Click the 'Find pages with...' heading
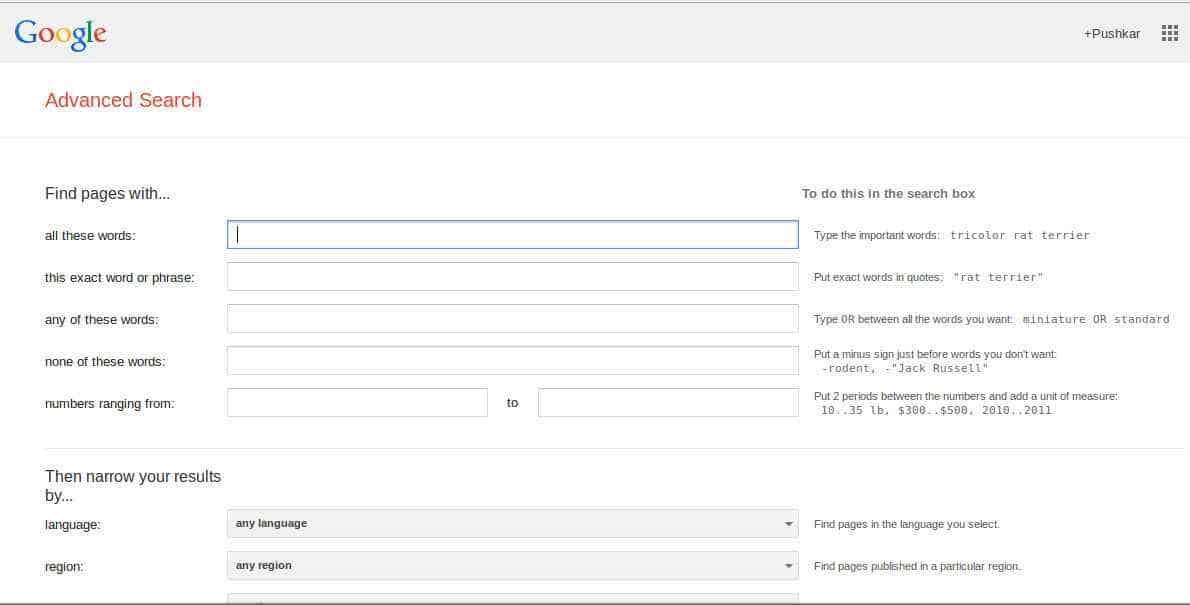The width and height of the screenshot is (1190, 605). click(107, 194)
